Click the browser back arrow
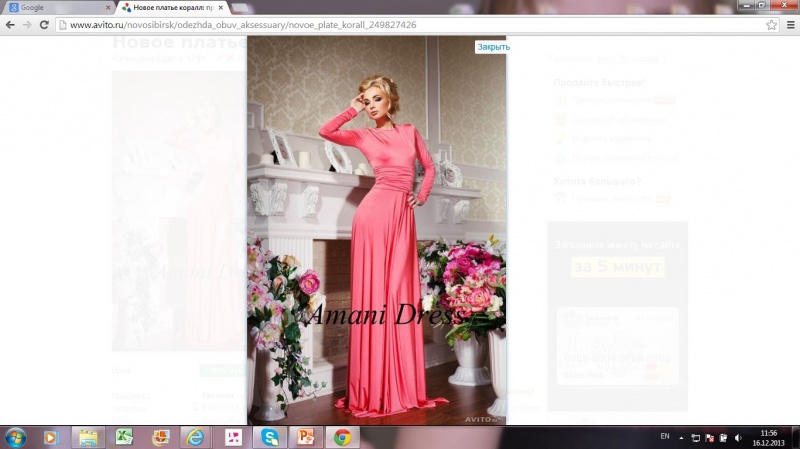 (x=10, y=24)
